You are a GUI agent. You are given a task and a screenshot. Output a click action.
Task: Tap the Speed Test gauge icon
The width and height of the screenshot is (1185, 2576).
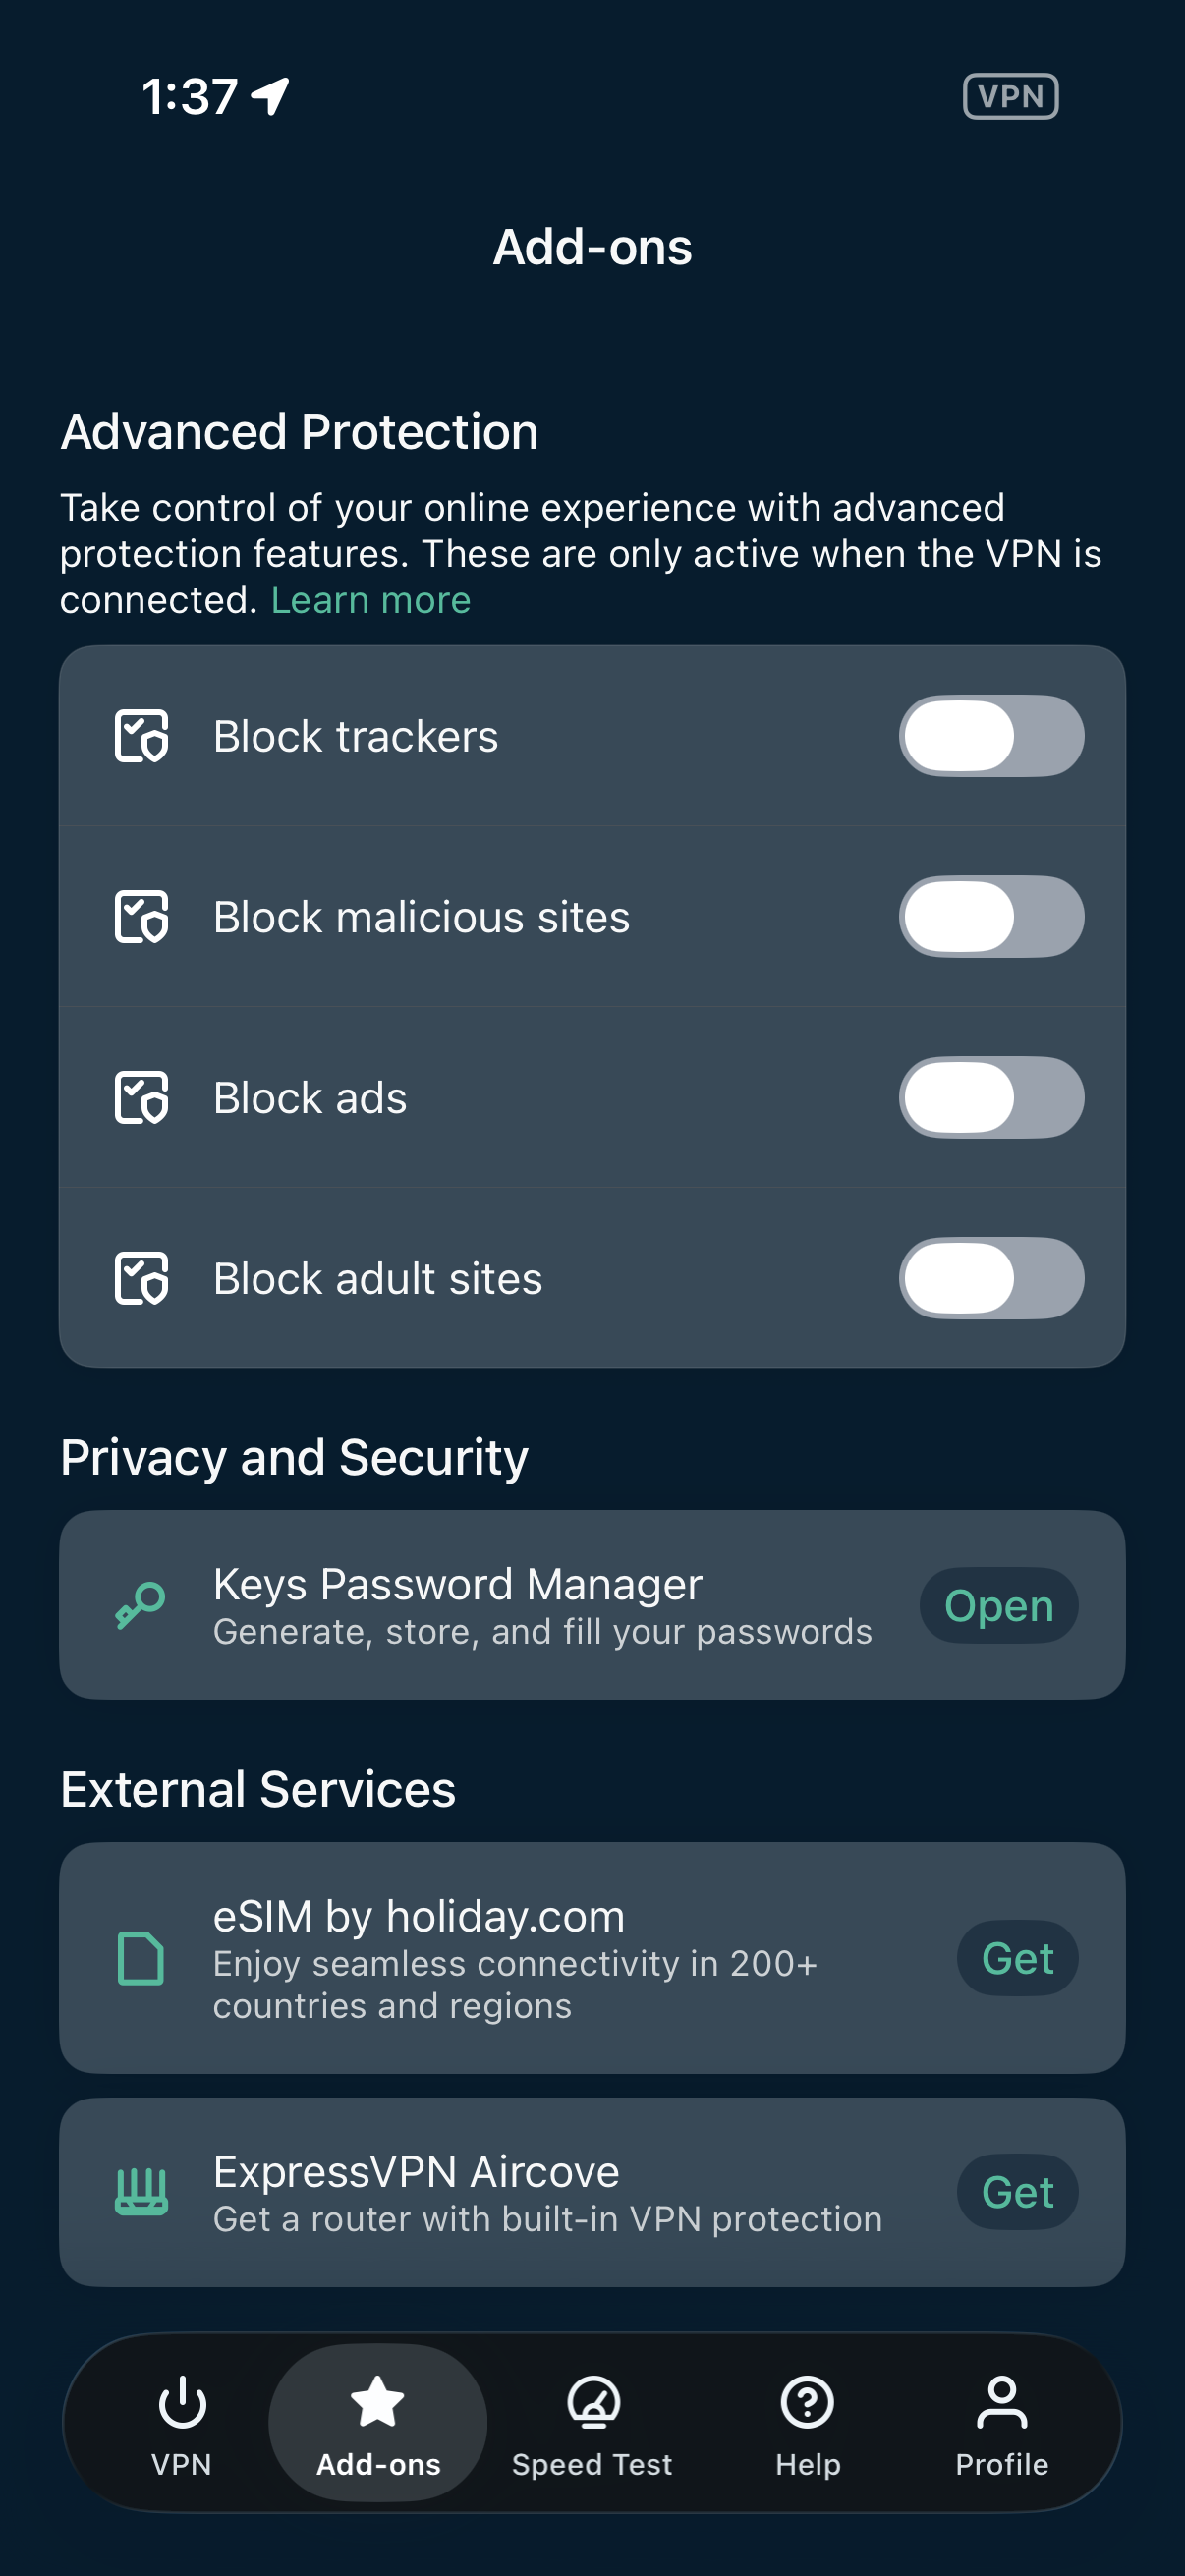point(593,2402)
